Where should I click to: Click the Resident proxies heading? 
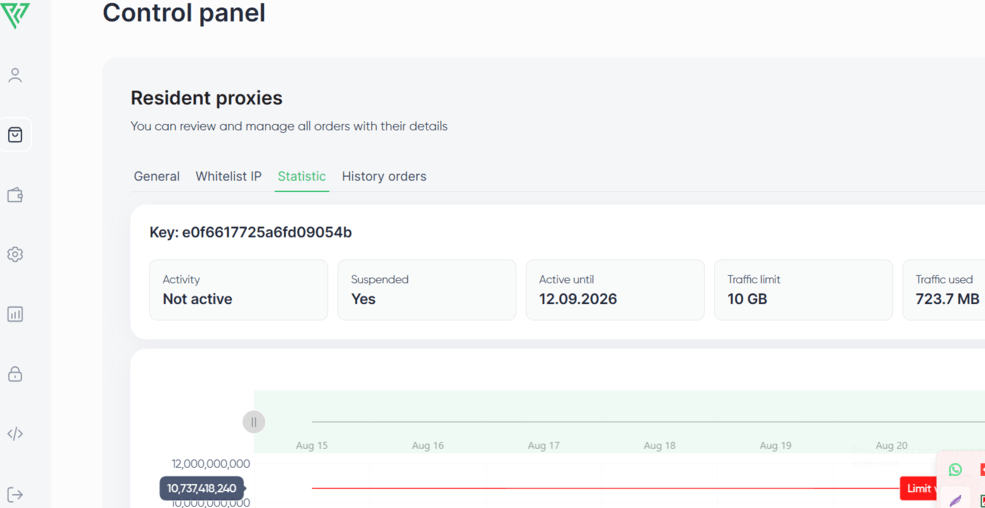coord(207,98)
